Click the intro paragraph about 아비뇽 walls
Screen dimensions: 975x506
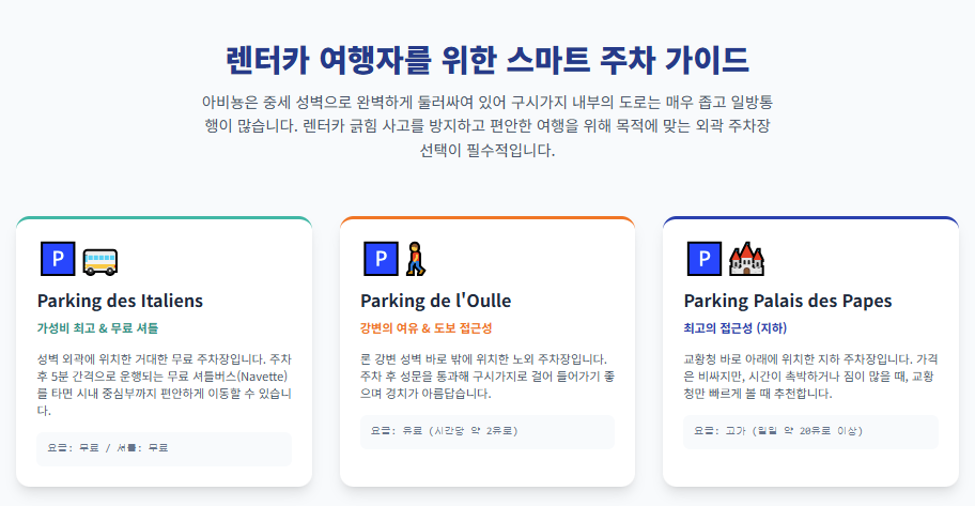click(488, 126)
